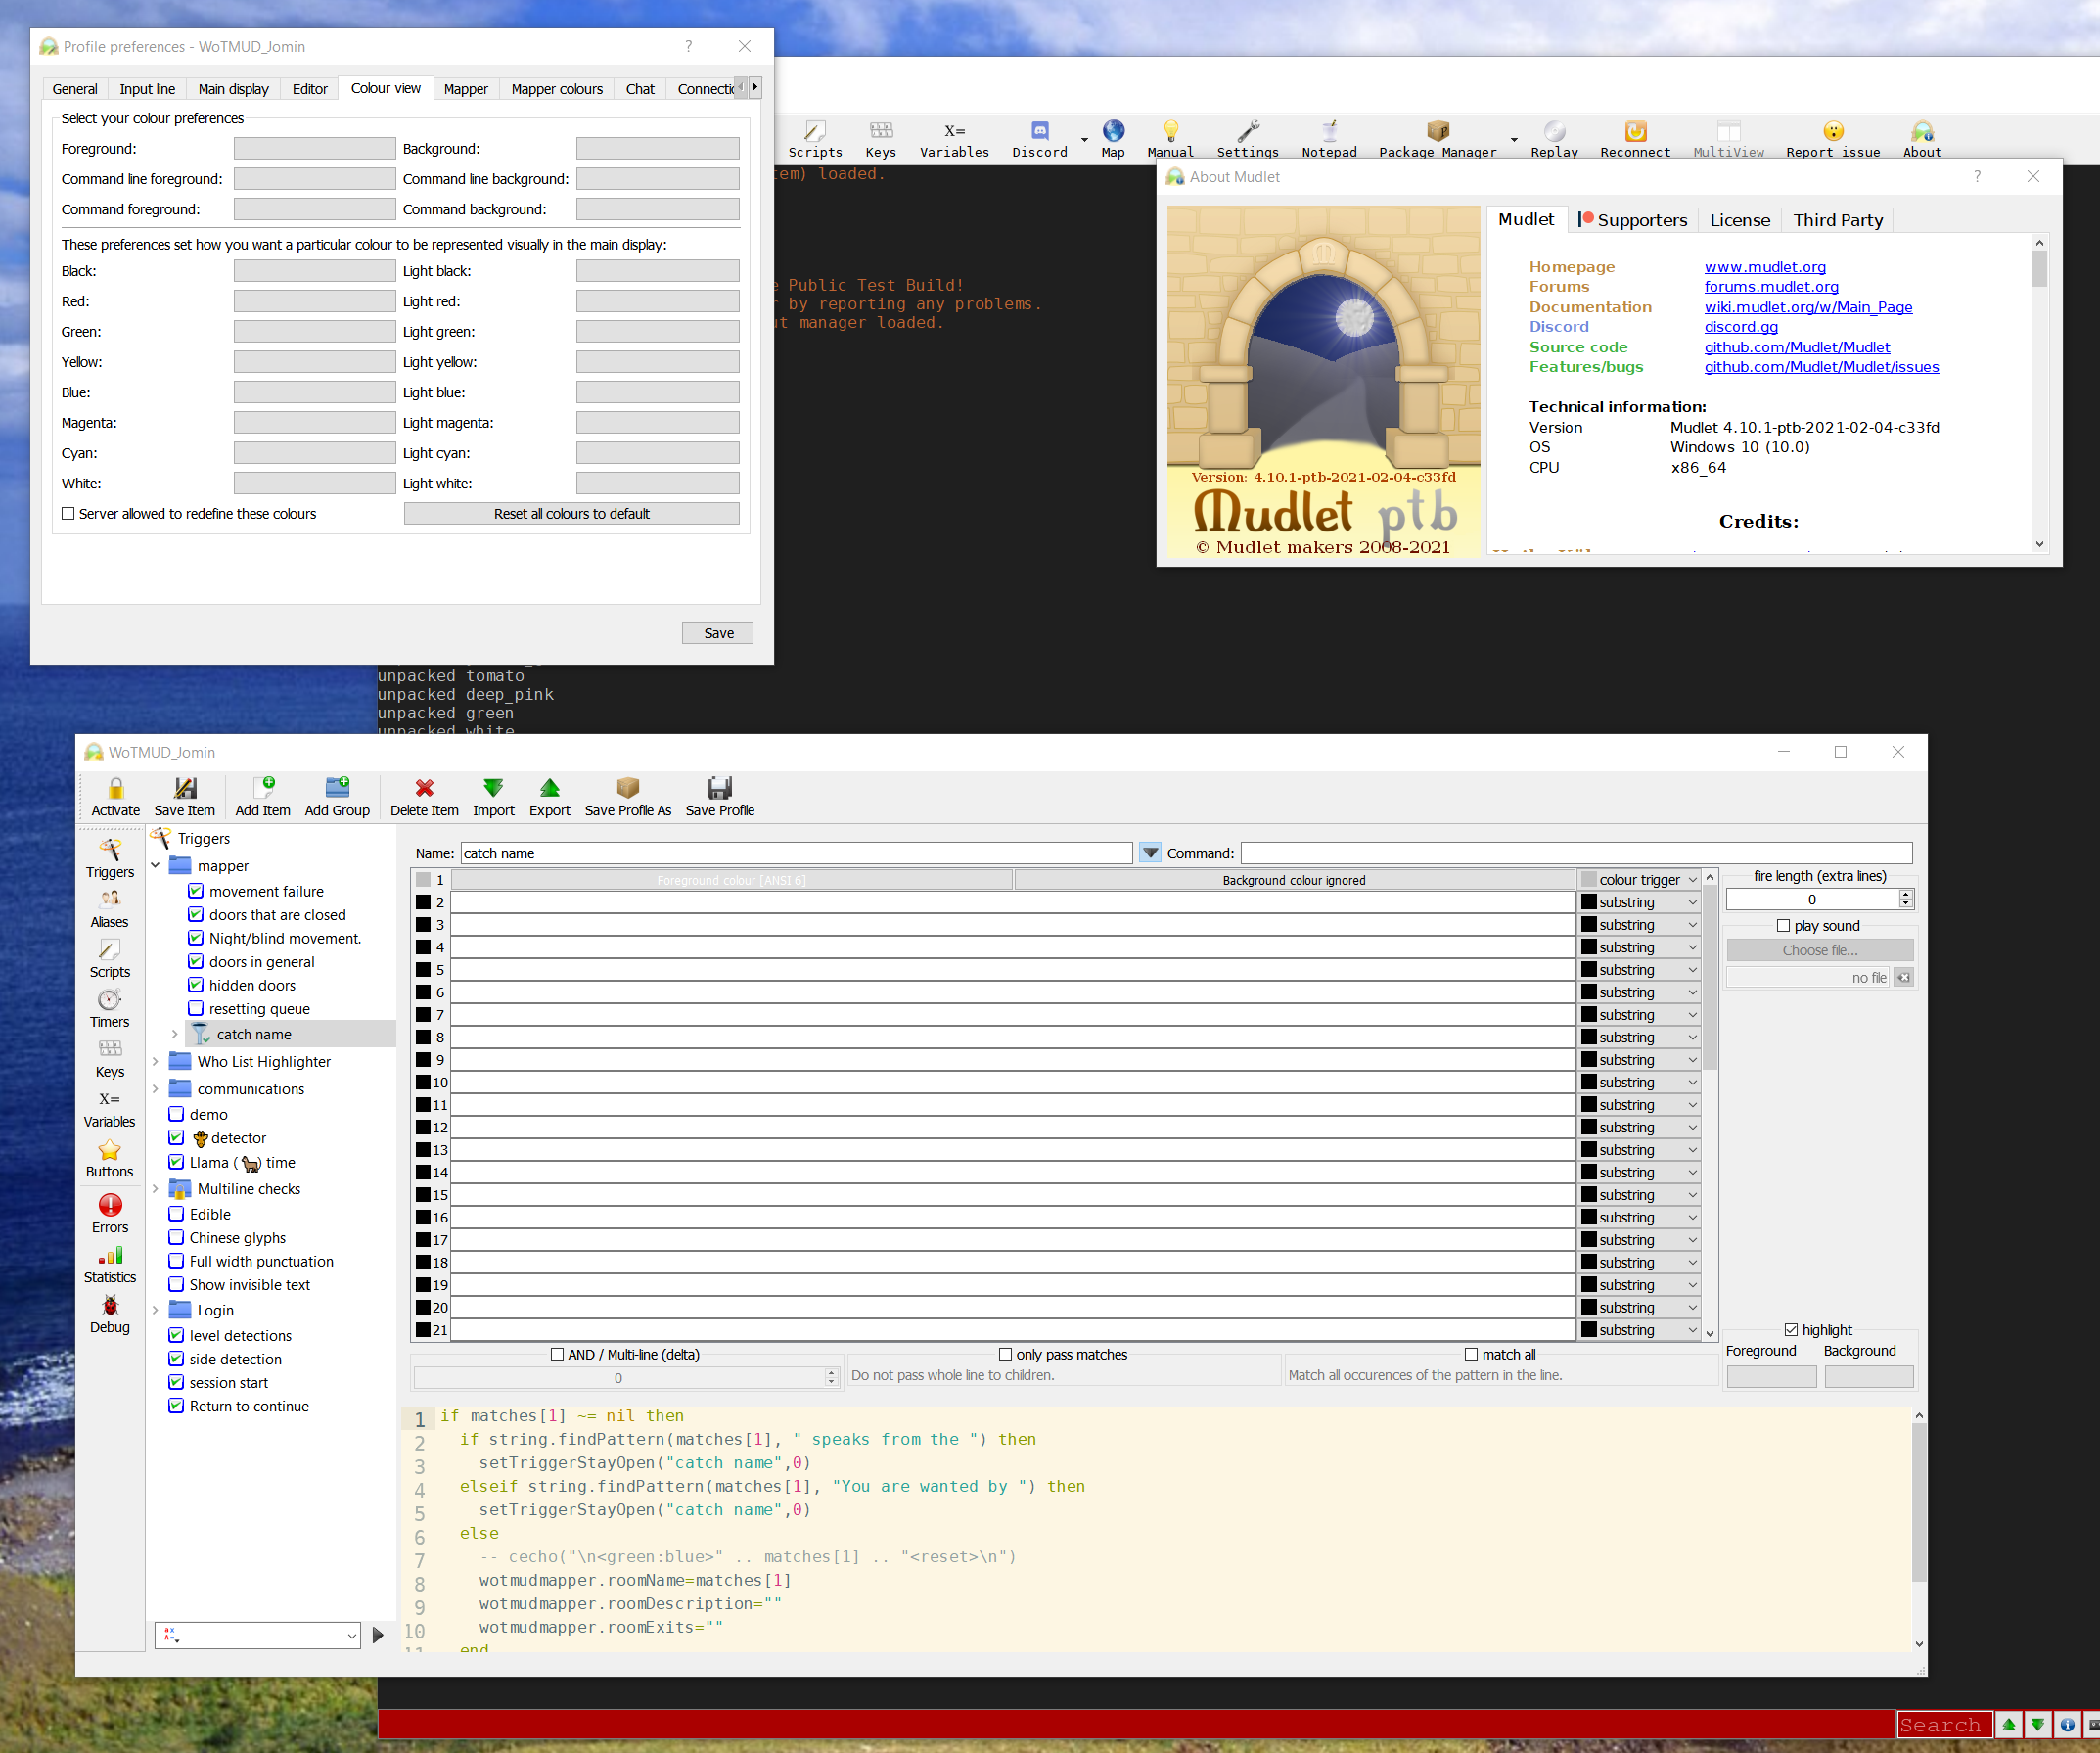Click the Export icon in editor toolbar
The image size is (2100, 1753).
click(x=550, y=788)
